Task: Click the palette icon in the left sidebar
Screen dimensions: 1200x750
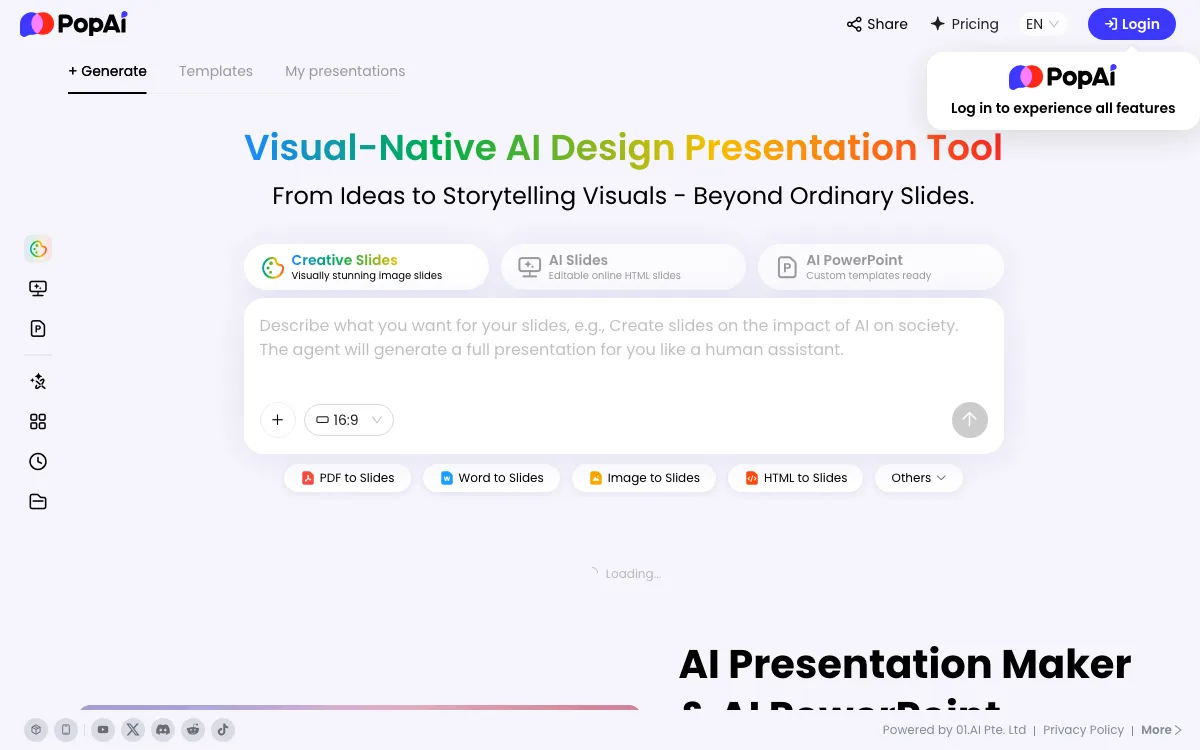Action: tap(38, 249)
